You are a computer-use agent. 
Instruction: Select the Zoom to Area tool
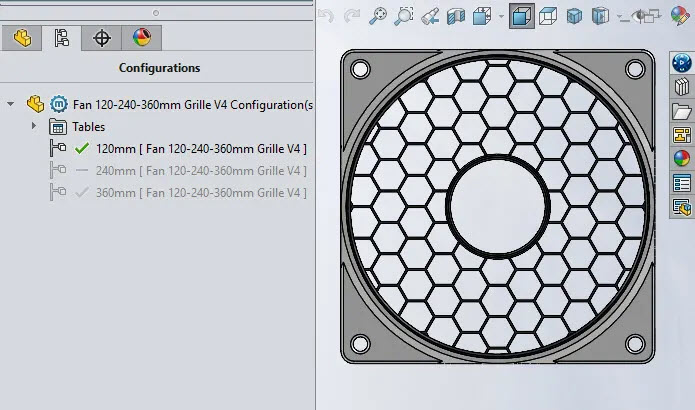point(403,16)
